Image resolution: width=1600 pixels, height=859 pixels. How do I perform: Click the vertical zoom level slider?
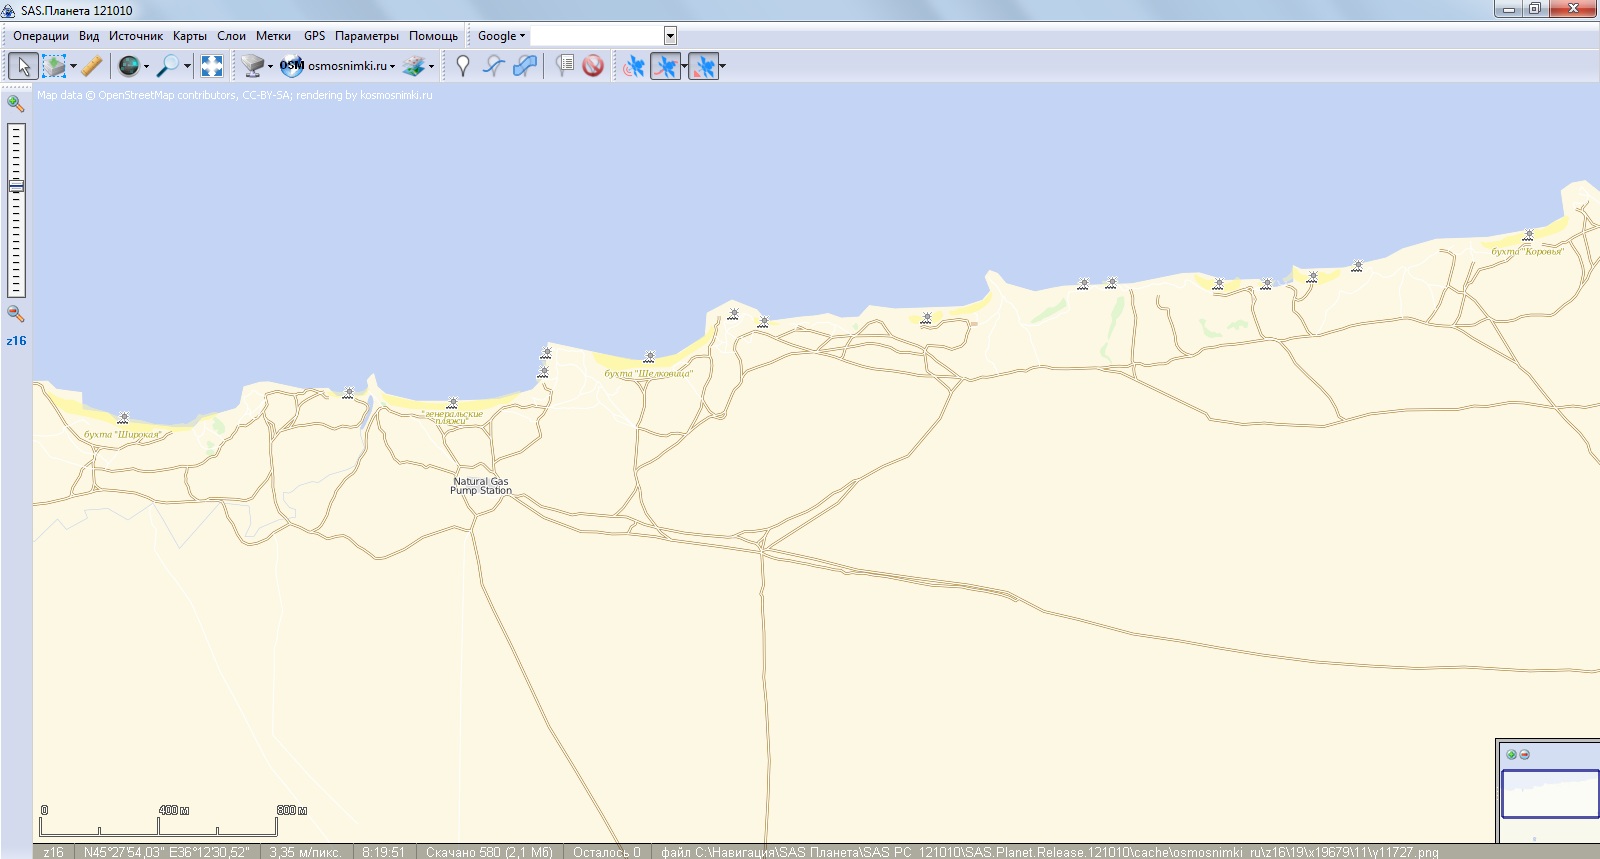(16, 210)
